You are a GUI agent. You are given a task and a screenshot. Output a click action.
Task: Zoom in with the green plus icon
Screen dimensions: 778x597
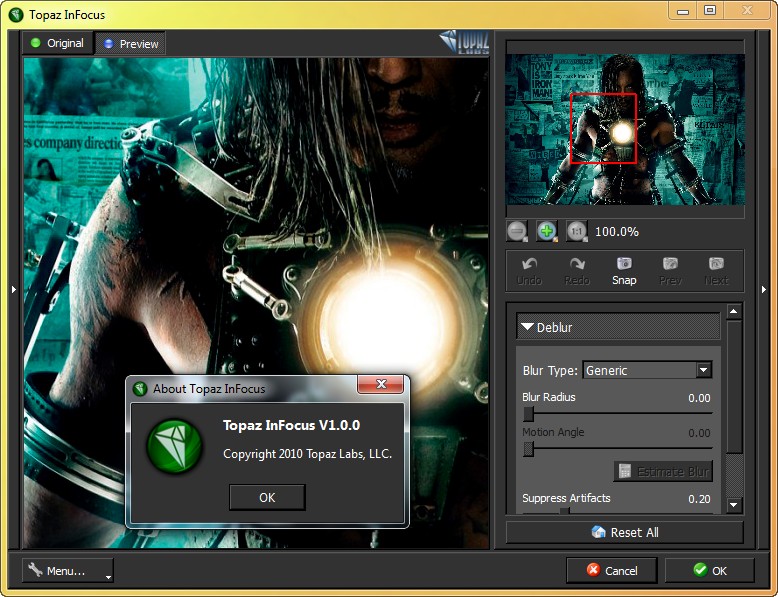pyautogui.click(x=547, y=231)
